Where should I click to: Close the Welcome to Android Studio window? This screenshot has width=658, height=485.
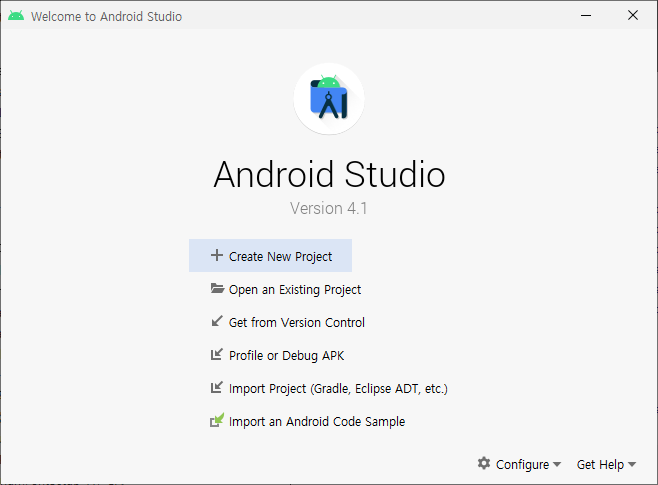pos(633,16)
